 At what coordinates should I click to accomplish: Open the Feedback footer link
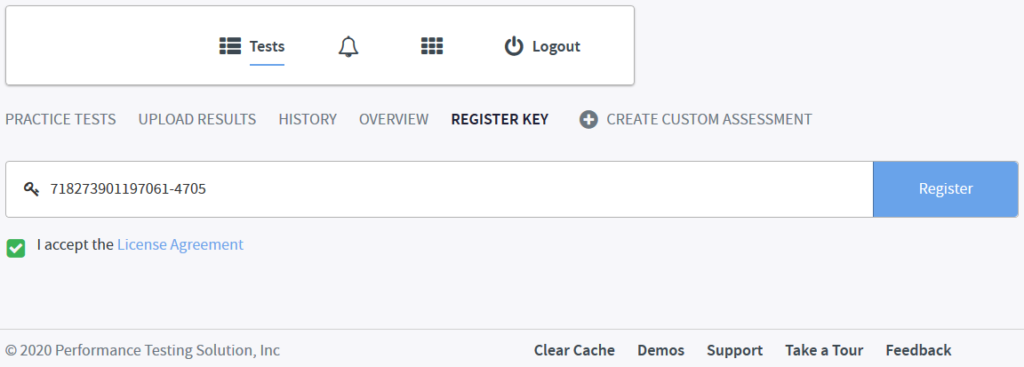tap(918, 351)
